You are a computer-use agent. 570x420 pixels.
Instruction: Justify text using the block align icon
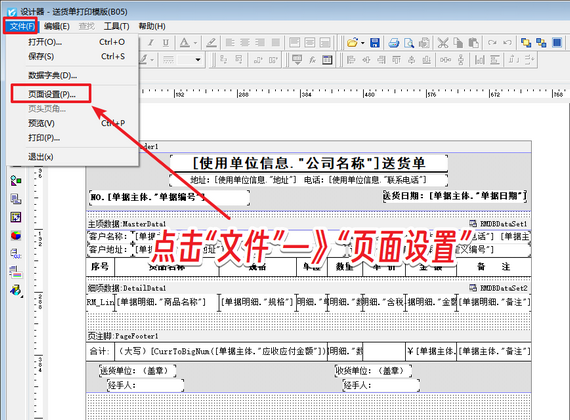[x=276, y=43]
